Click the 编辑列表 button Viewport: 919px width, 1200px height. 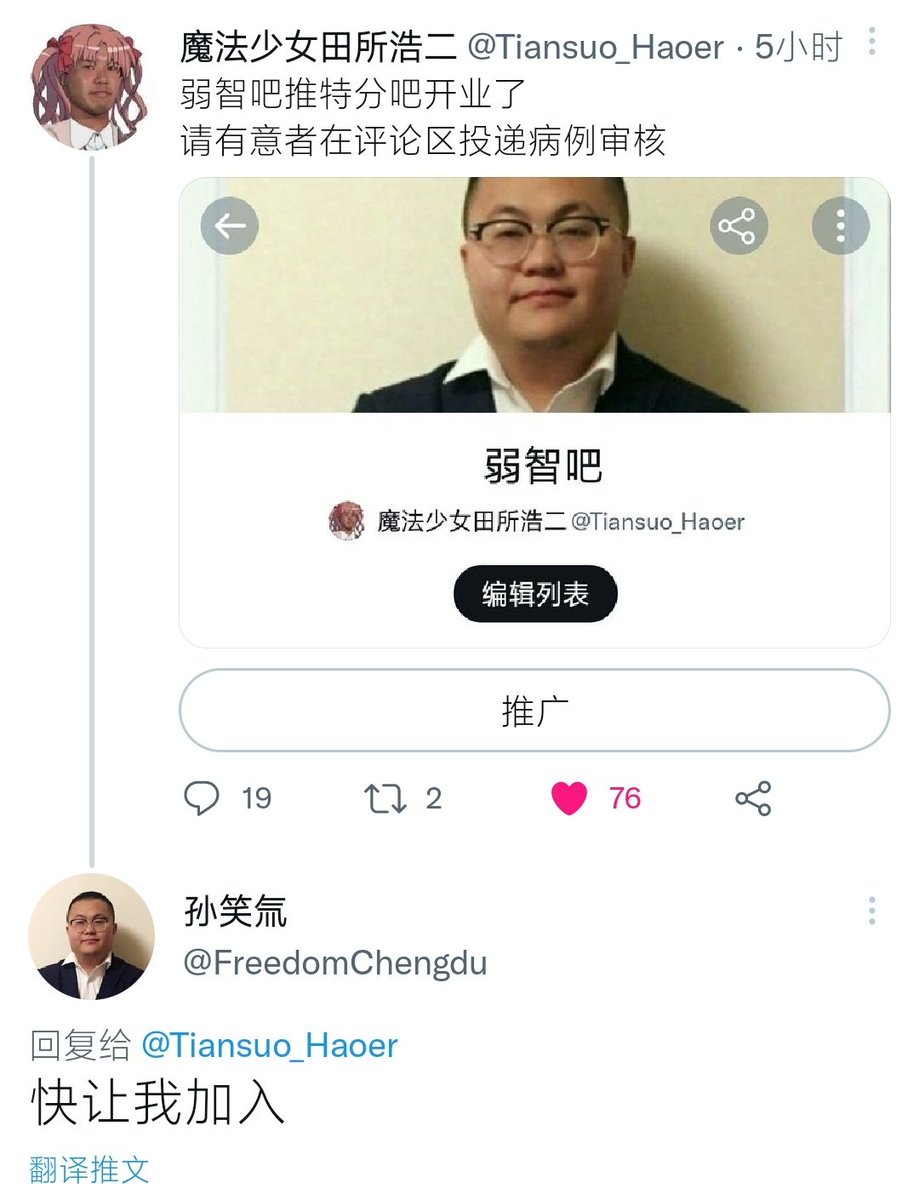pos(535,594)
